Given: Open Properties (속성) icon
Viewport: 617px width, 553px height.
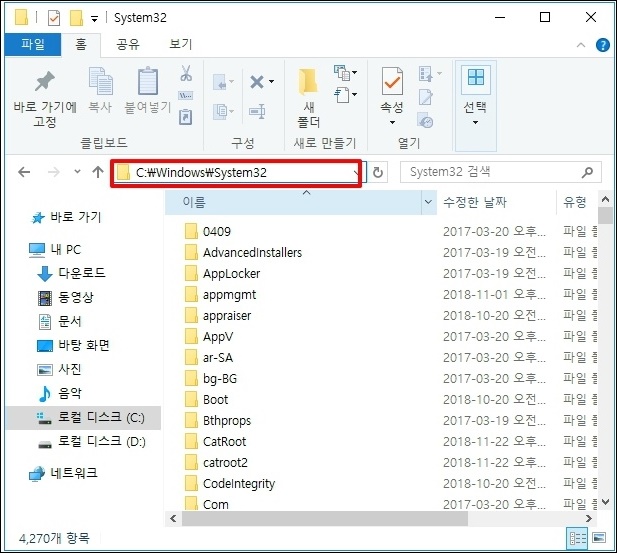Looking at the screenshot, I should tap(392, 81).
